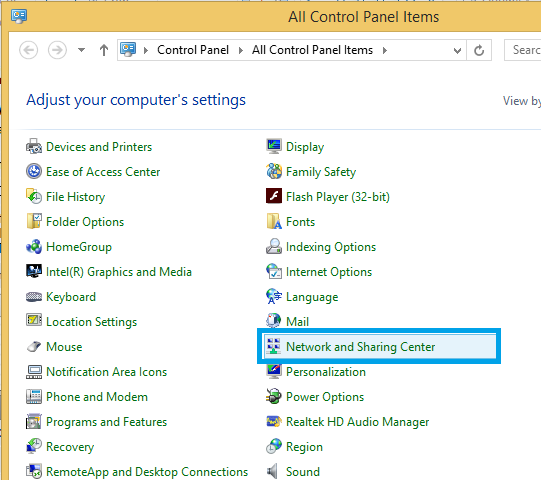Open the Devices and Printers icon
Screen dimensions: 541x480
point(34,147)
